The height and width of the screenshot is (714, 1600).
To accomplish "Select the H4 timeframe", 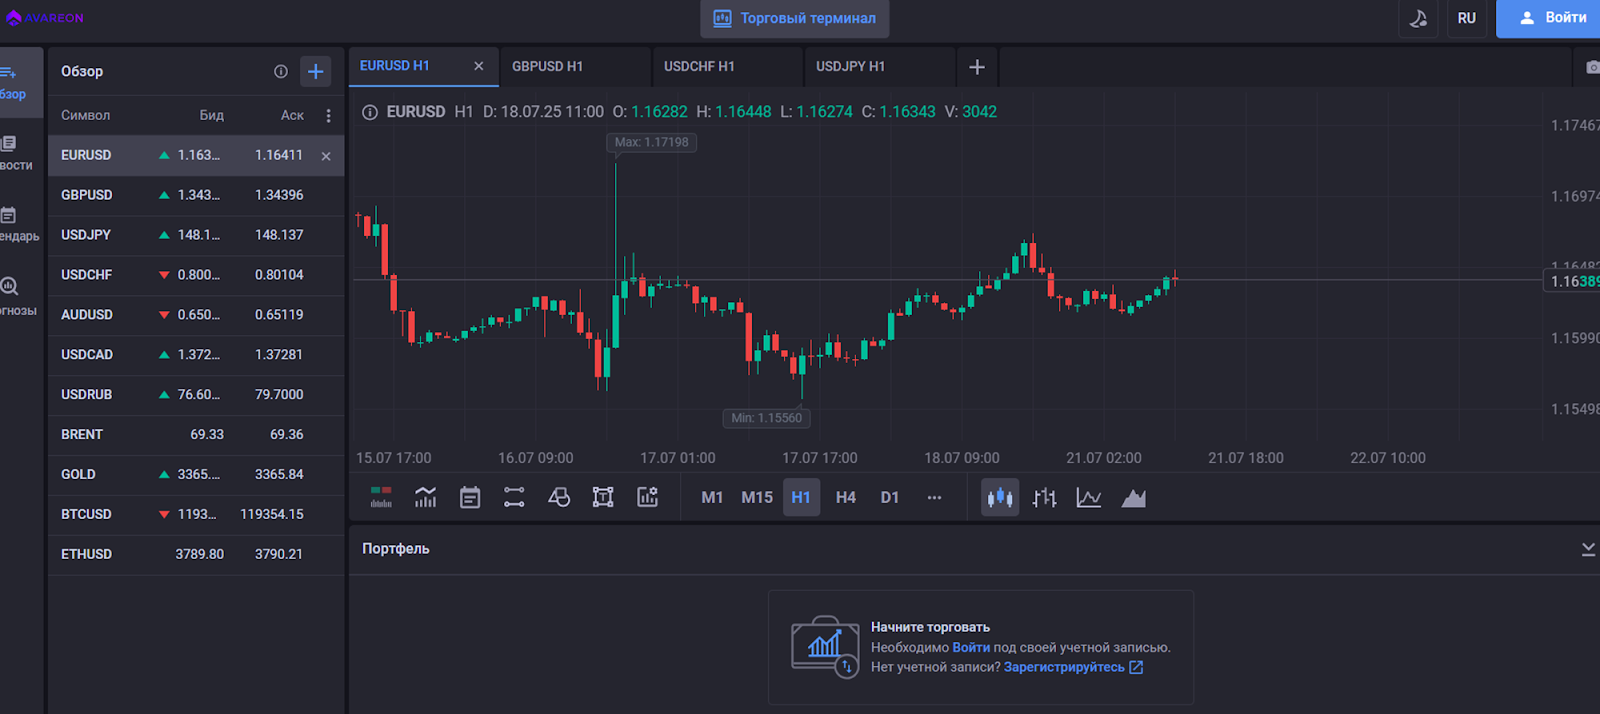I will (846, 497).
